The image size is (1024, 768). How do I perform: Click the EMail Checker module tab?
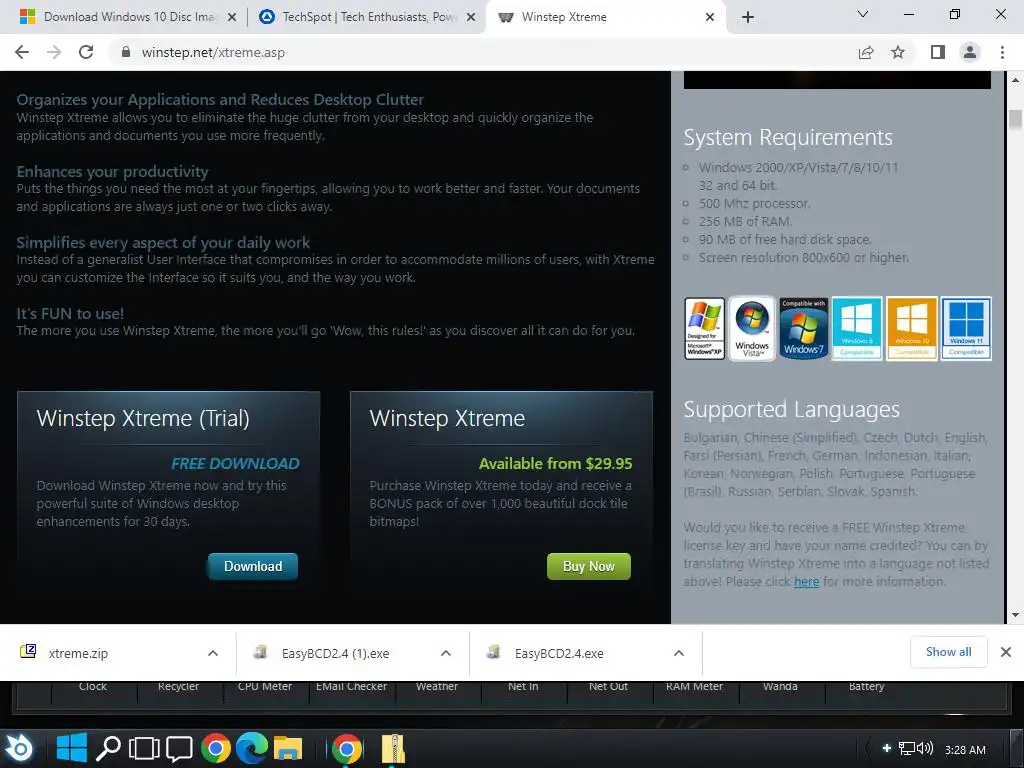[x=351, y=686]
